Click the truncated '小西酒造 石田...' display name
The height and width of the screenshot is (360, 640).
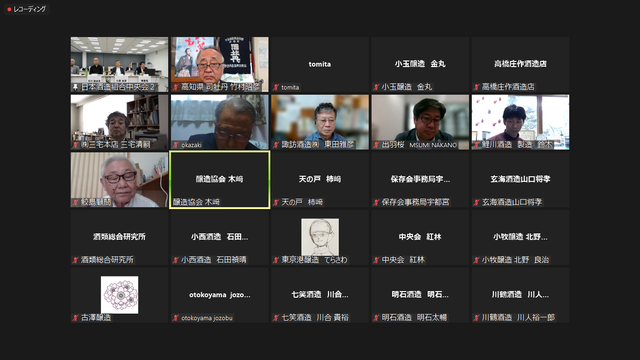(x=220, y=236)
